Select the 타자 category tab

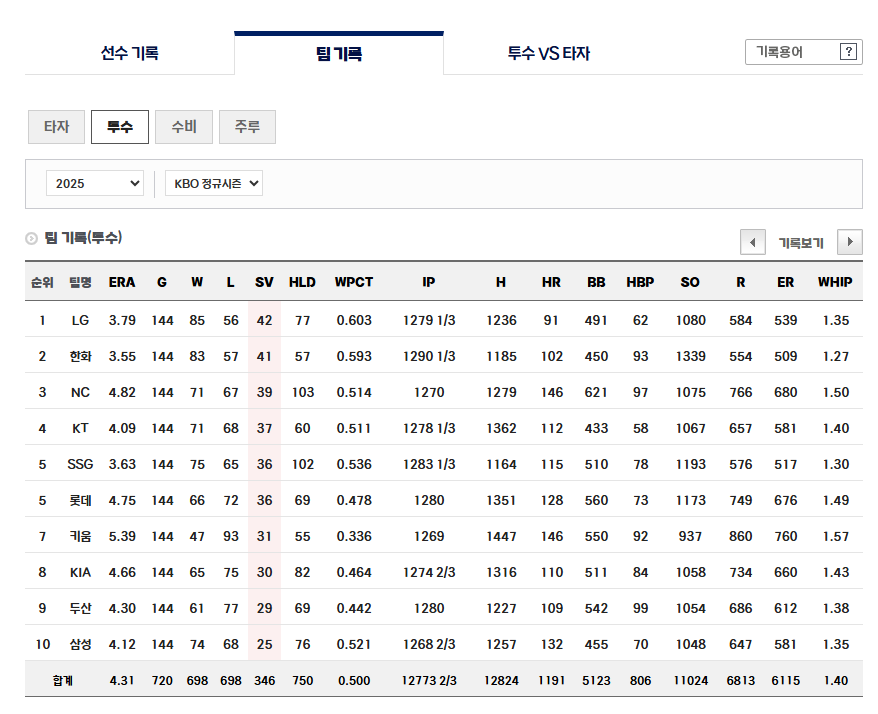click(57, 127)
